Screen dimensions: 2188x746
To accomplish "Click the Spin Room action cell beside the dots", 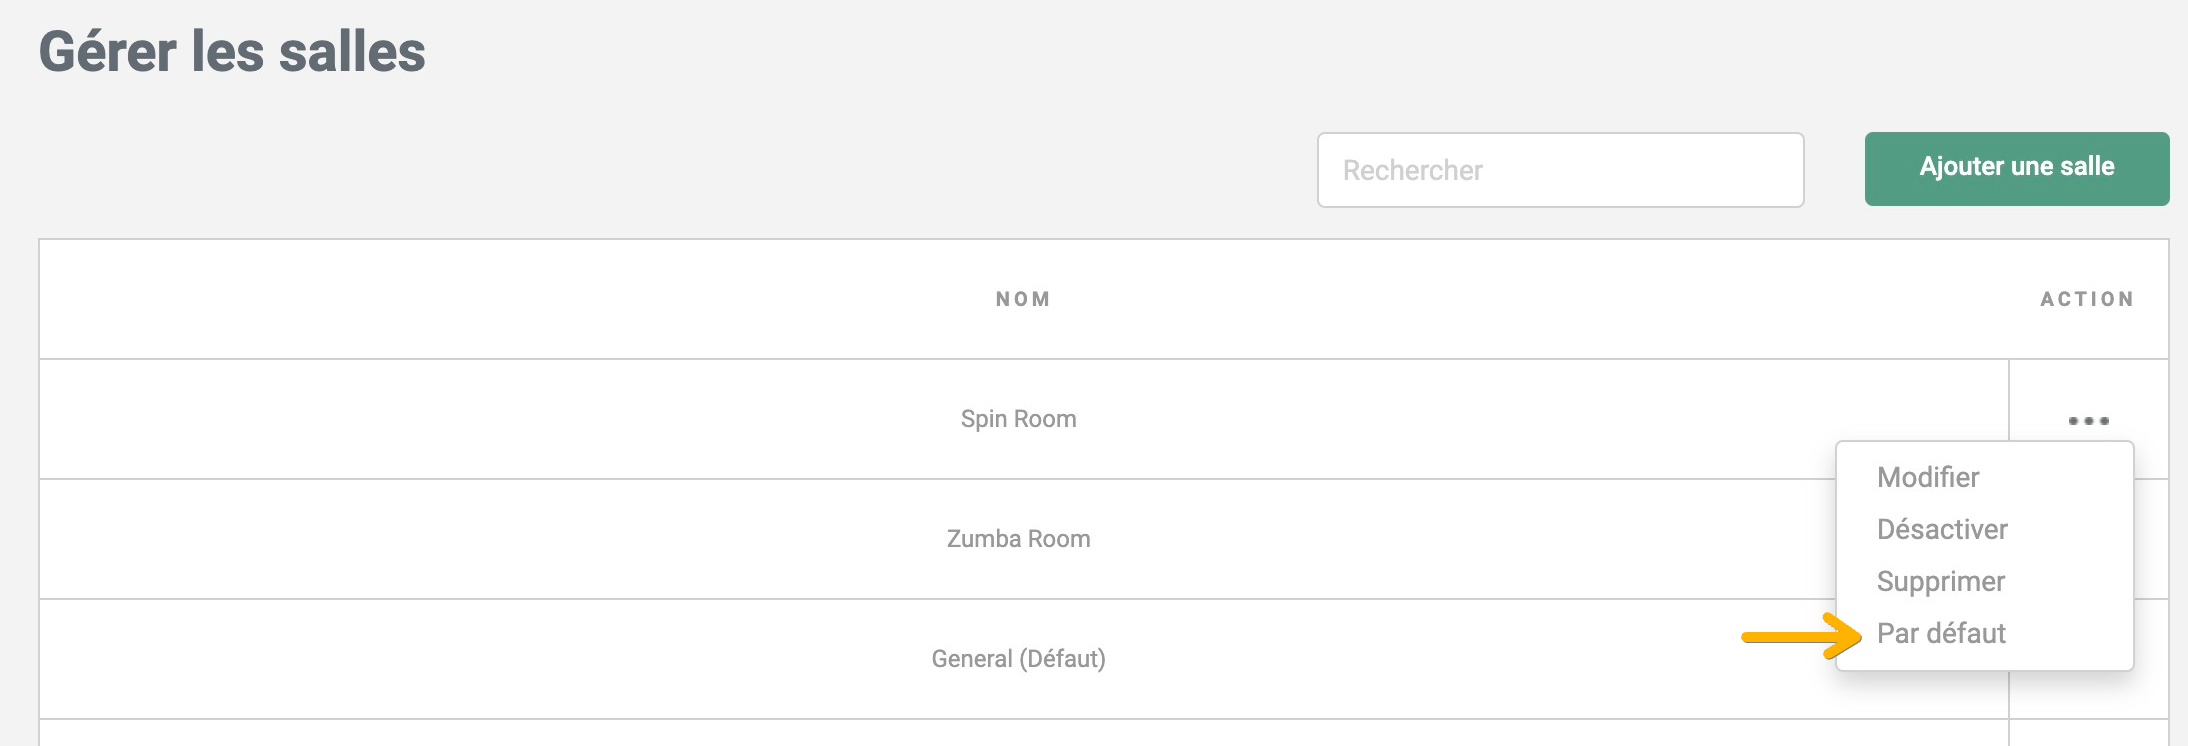I will pyautogui.click(x=2040, y=400).
